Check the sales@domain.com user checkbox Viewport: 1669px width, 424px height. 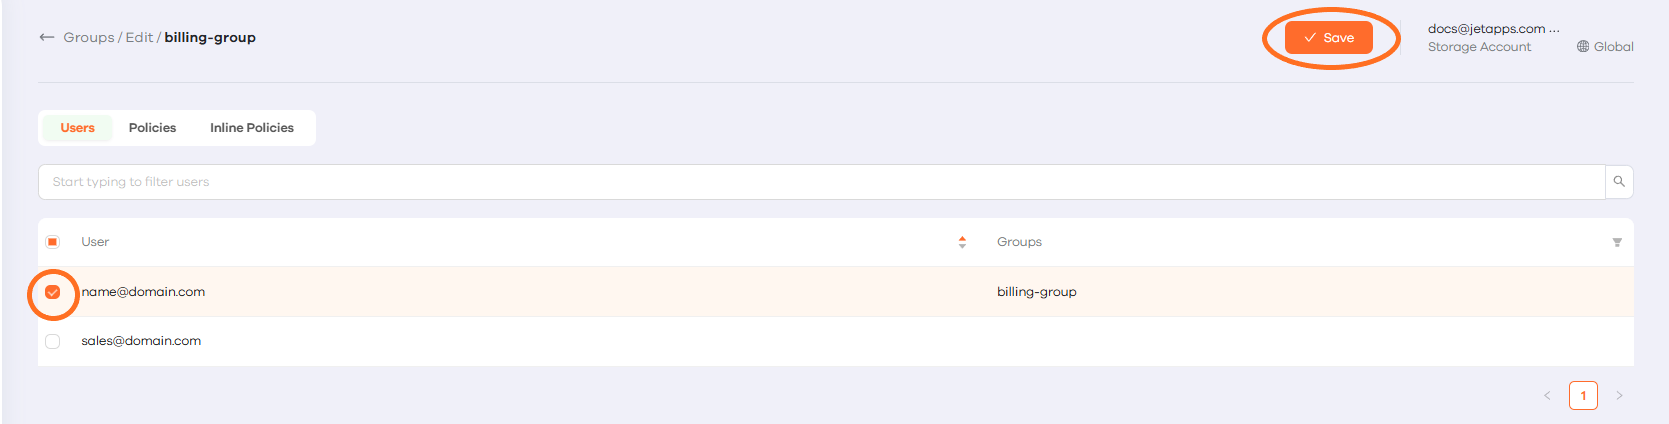(x=53, y=342)
